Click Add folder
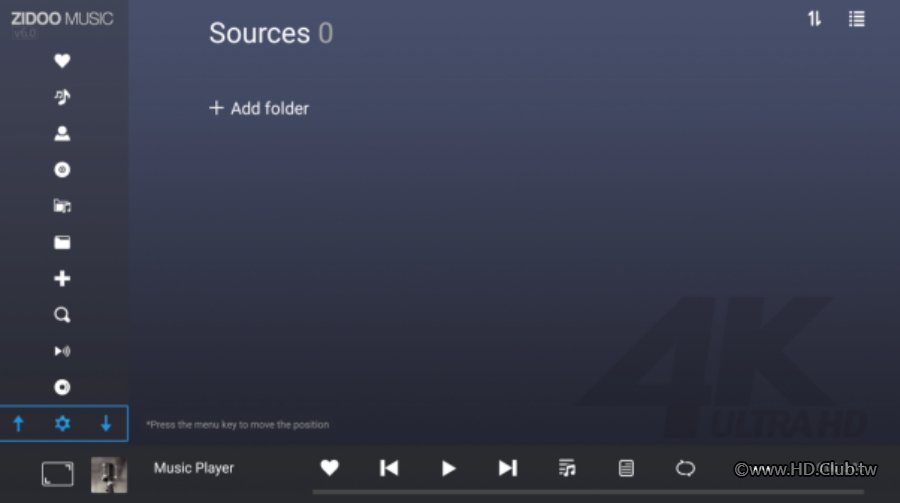 259,108
